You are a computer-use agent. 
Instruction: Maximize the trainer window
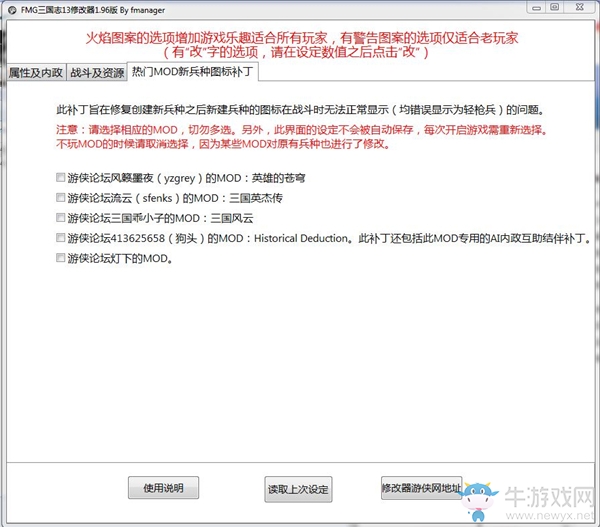(554, 7)
